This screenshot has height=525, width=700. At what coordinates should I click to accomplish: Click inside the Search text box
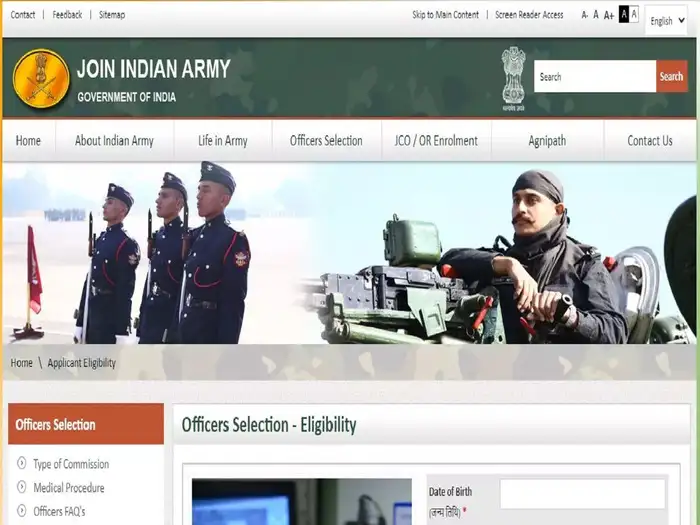click(x=594, y=77)
